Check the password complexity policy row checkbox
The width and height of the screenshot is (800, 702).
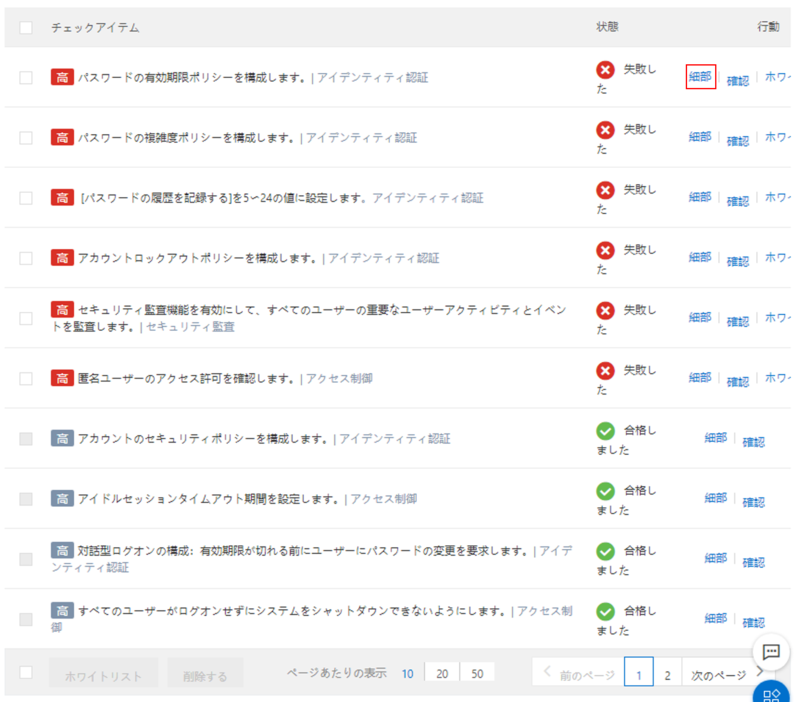click(x=26, y=138)
